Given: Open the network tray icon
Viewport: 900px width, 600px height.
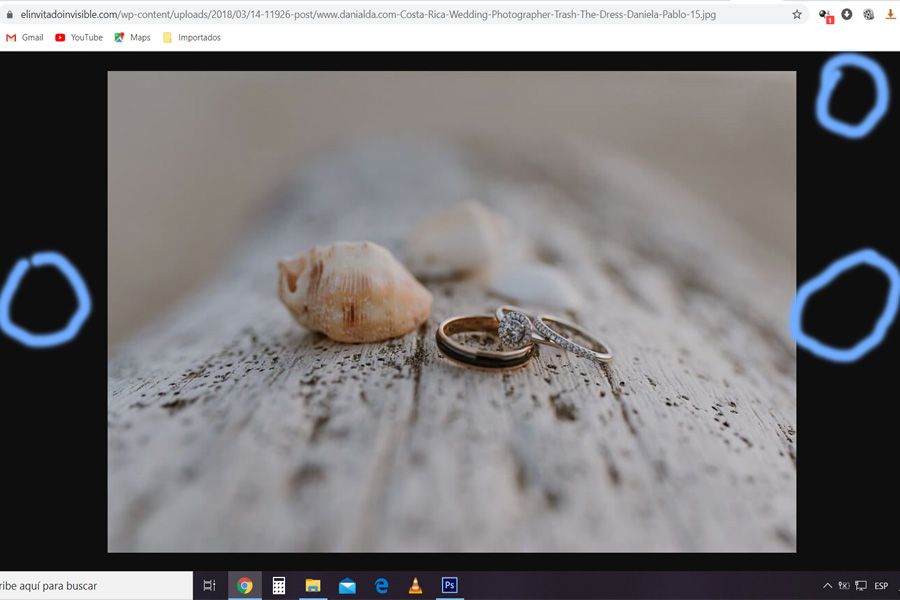Looking at the screenshot, I should [x=861, y=586].
